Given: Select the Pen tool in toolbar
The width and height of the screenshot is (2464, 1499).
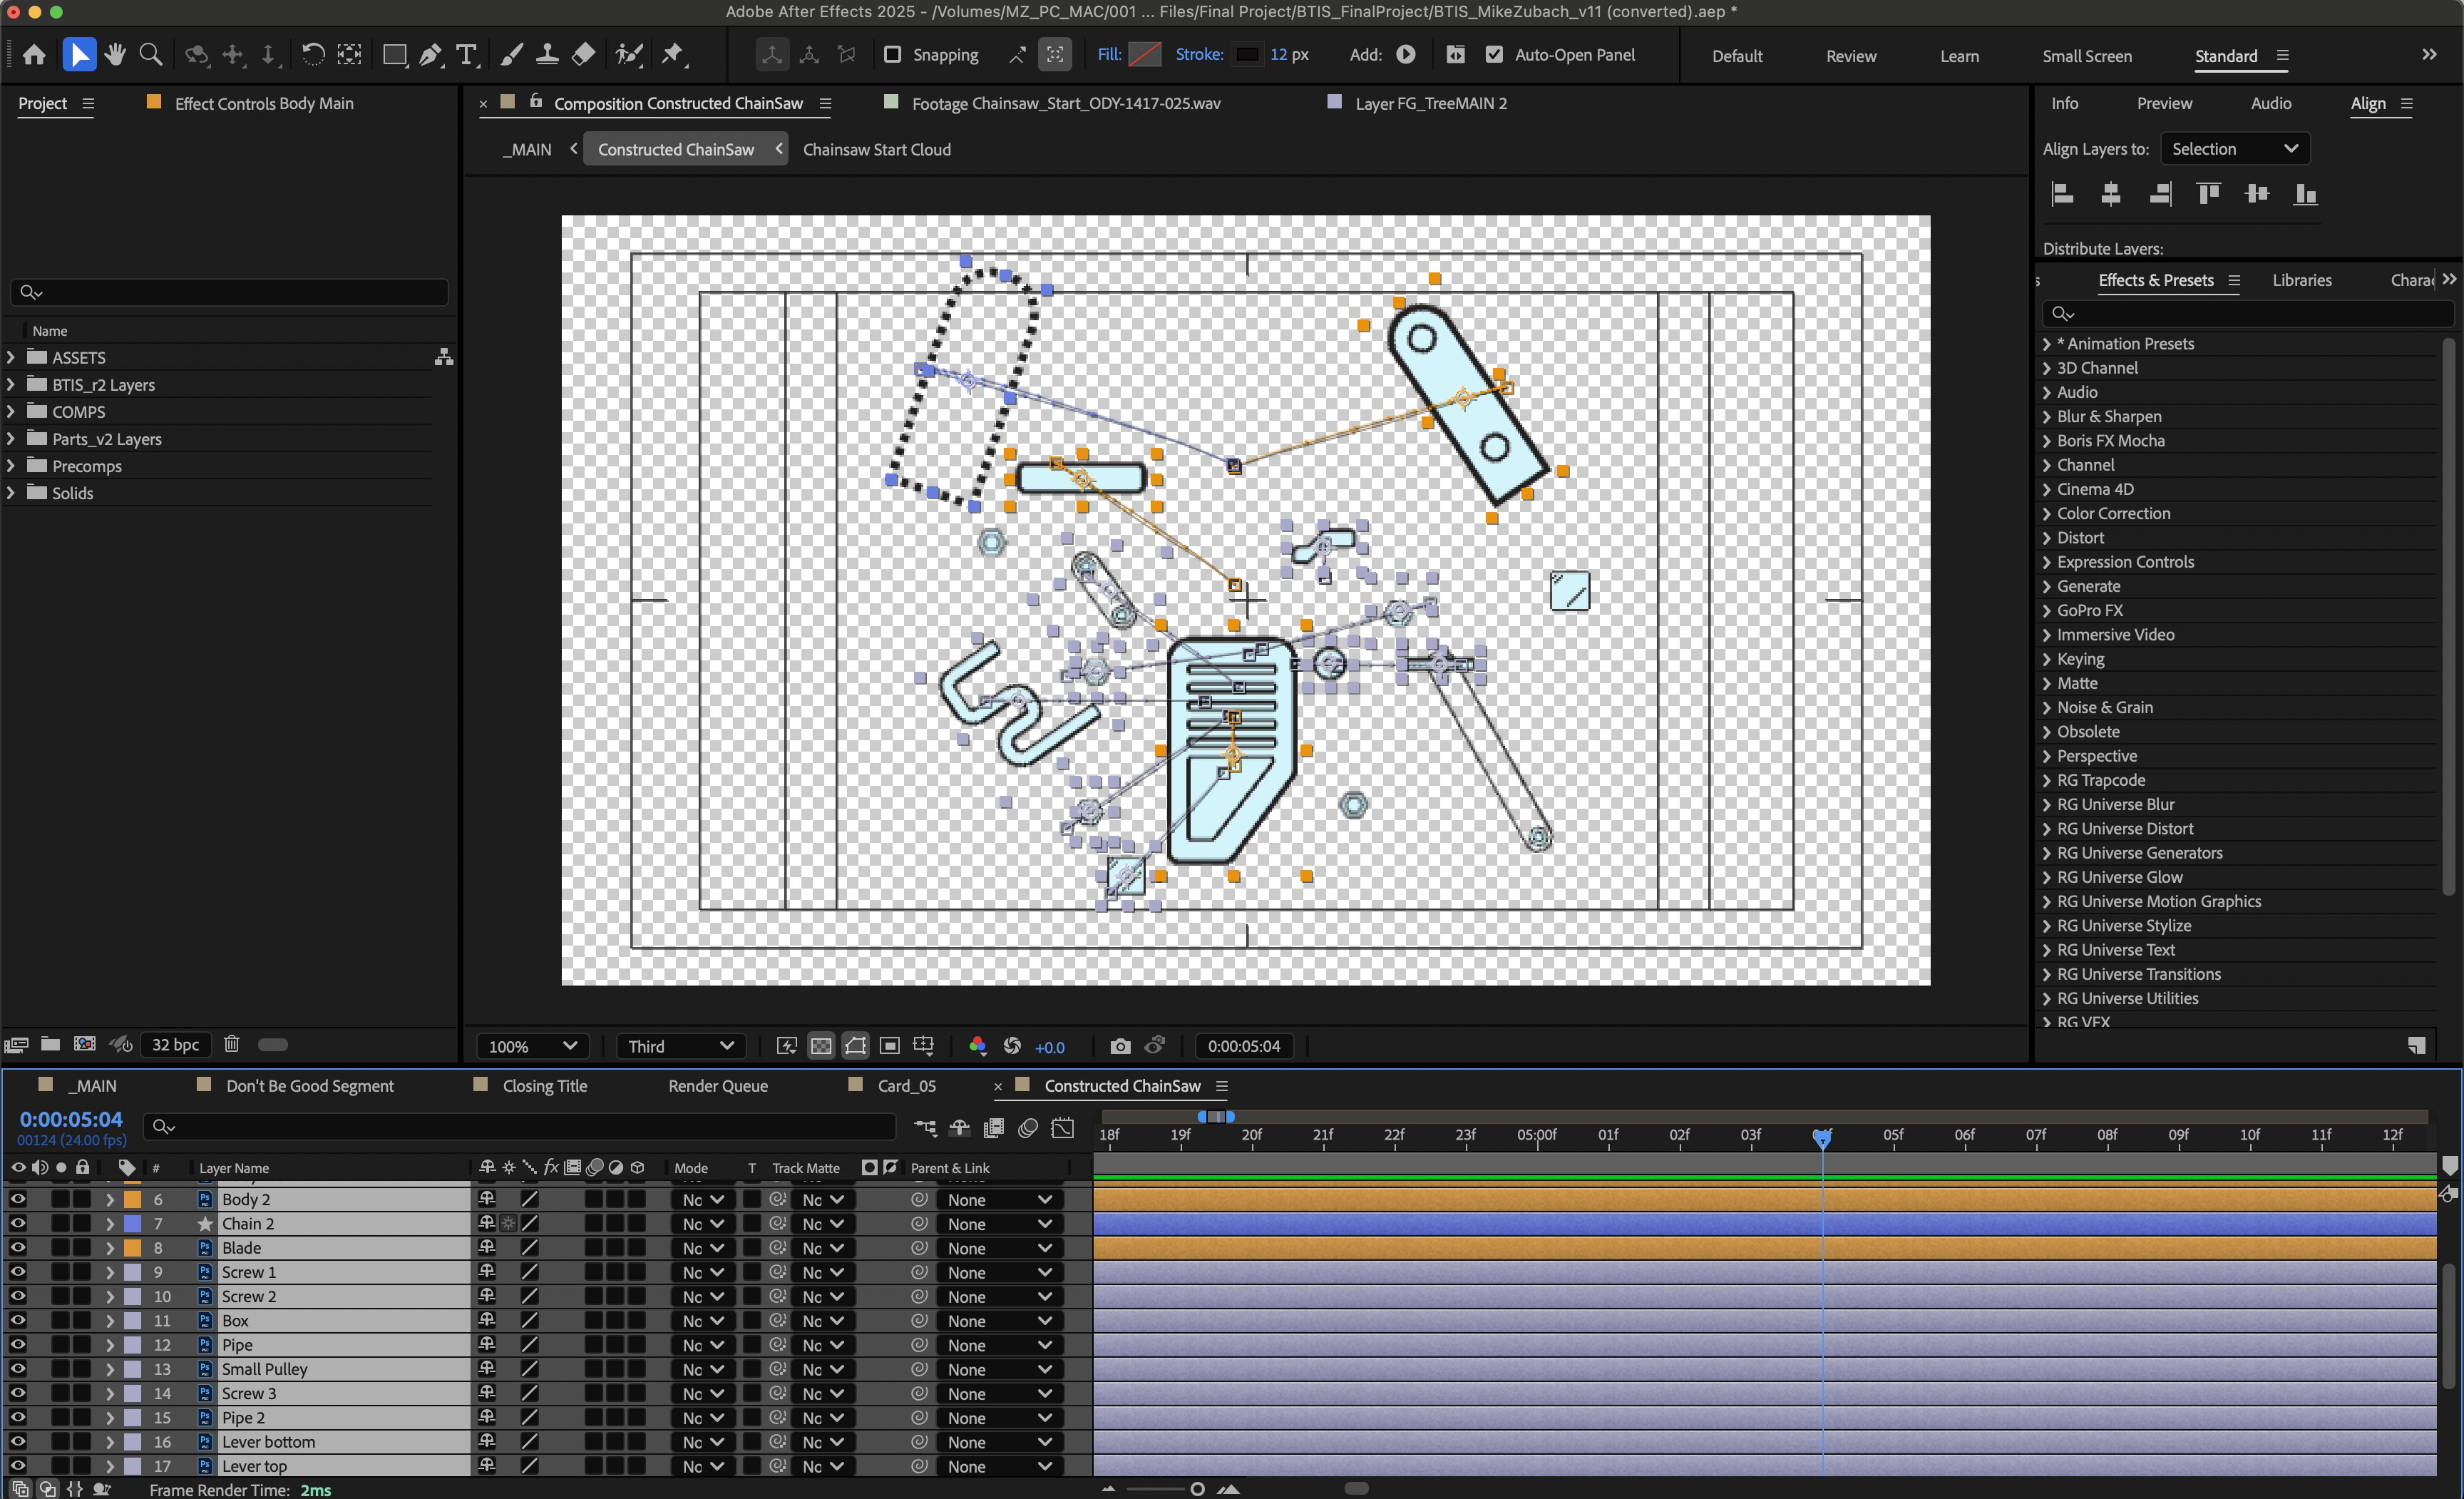Looking at the screenshot, I should coord(431,55).
